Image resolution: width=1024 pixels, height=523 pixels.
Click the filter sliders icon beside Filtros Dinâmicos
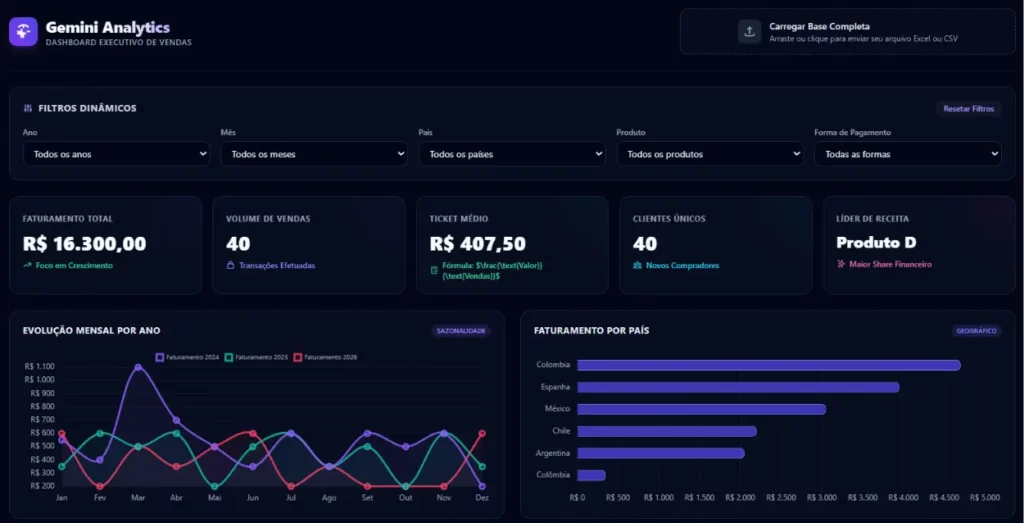pyautogui.click(x=27, y=108)
